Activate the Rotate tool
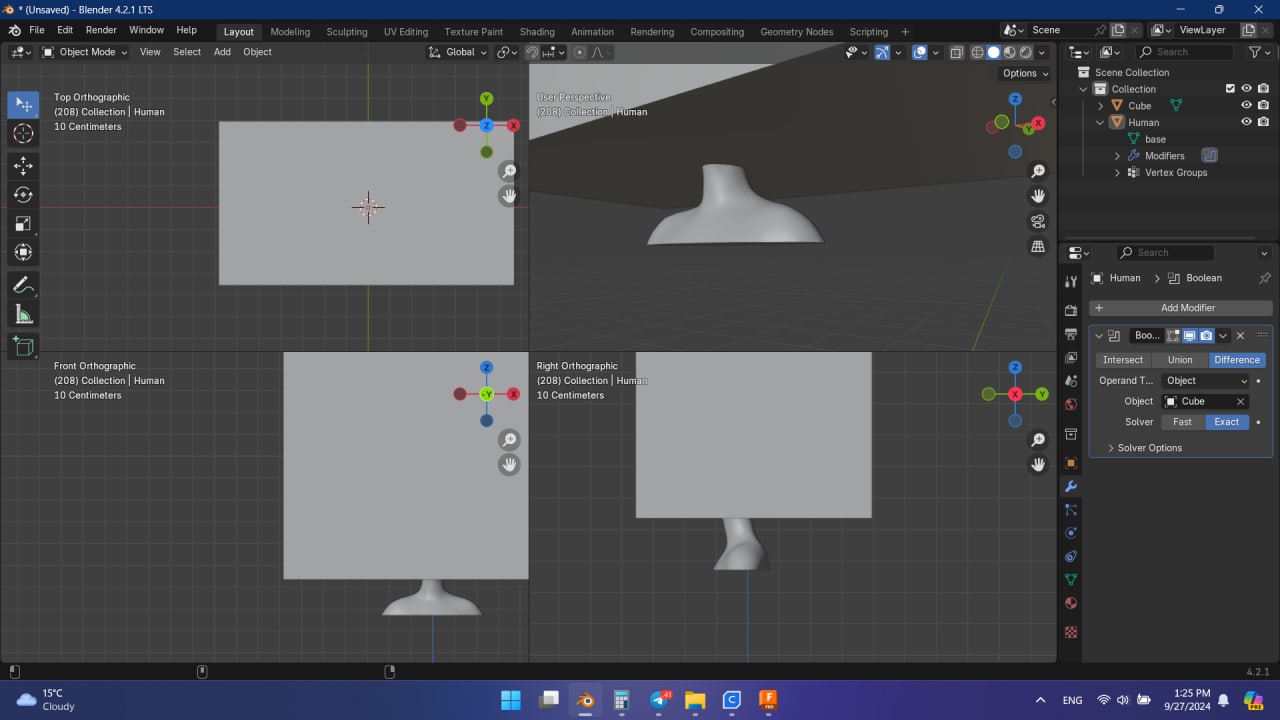The width and height of the screenshot is (1280, 720). tap(23, 195)
